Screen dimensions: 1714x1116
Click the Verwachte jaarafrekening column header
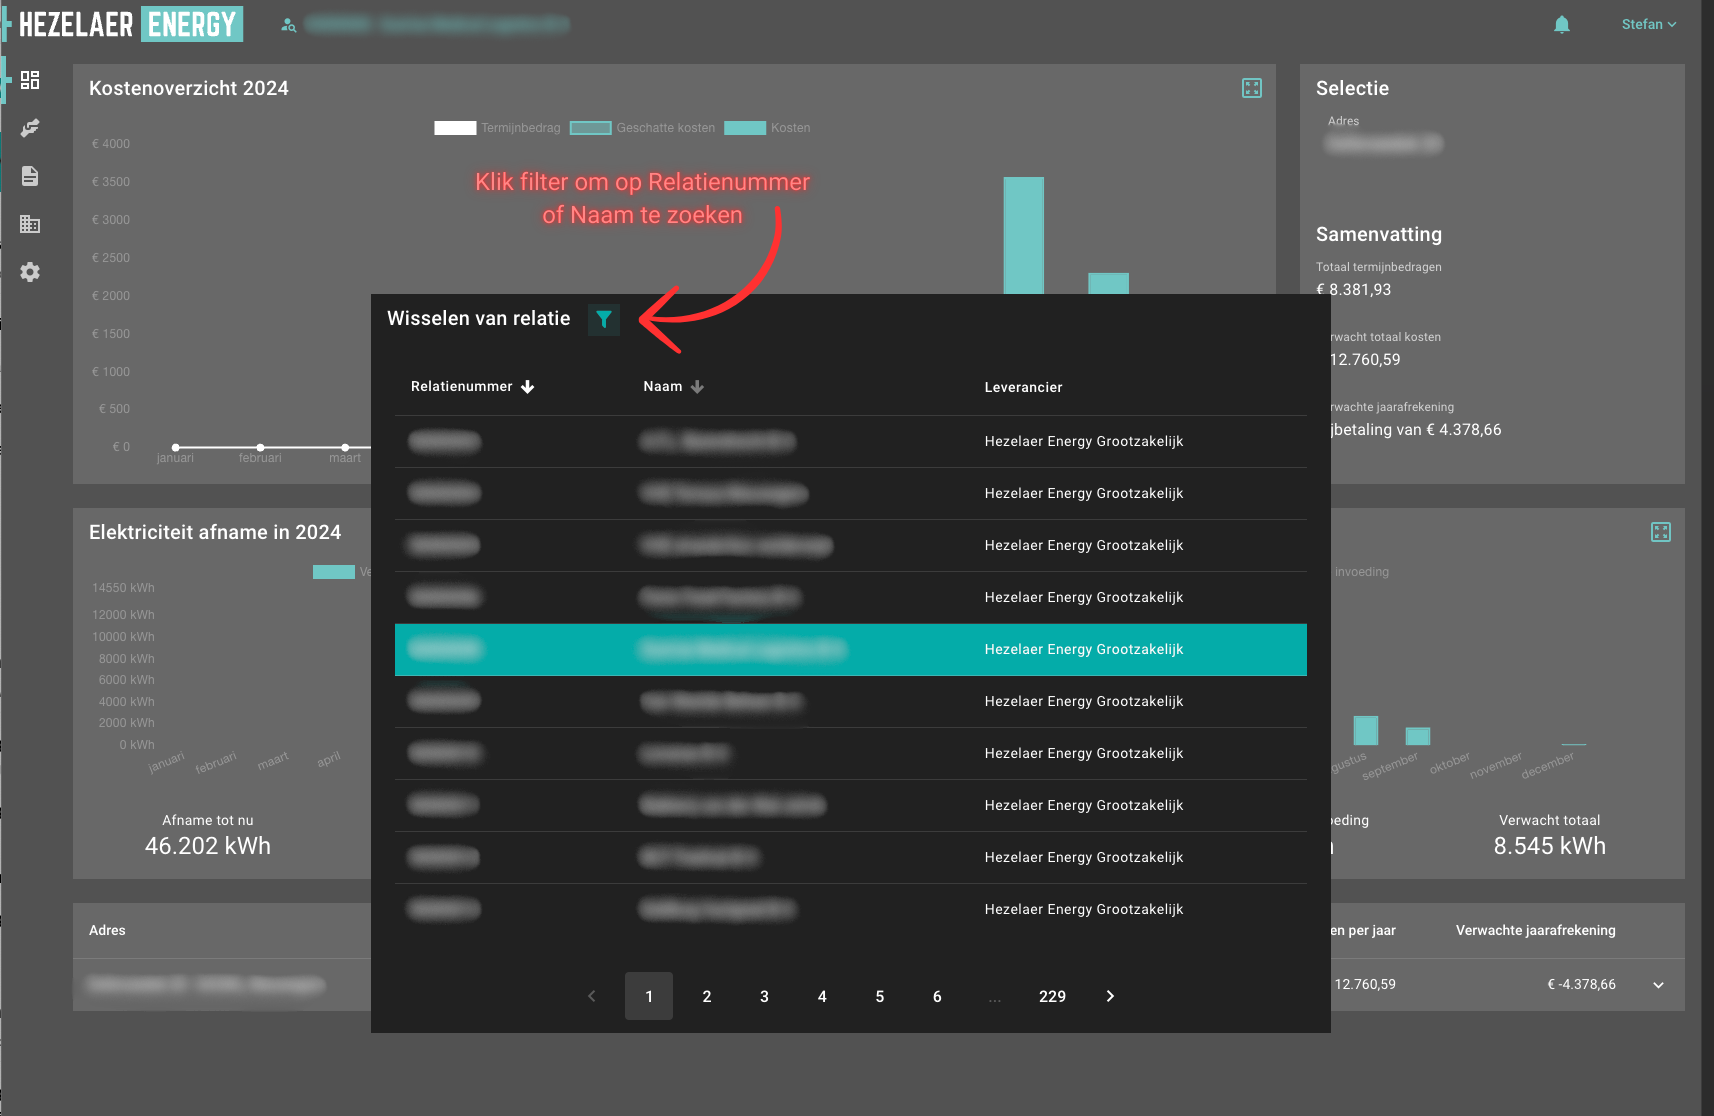click(1536, 930)
